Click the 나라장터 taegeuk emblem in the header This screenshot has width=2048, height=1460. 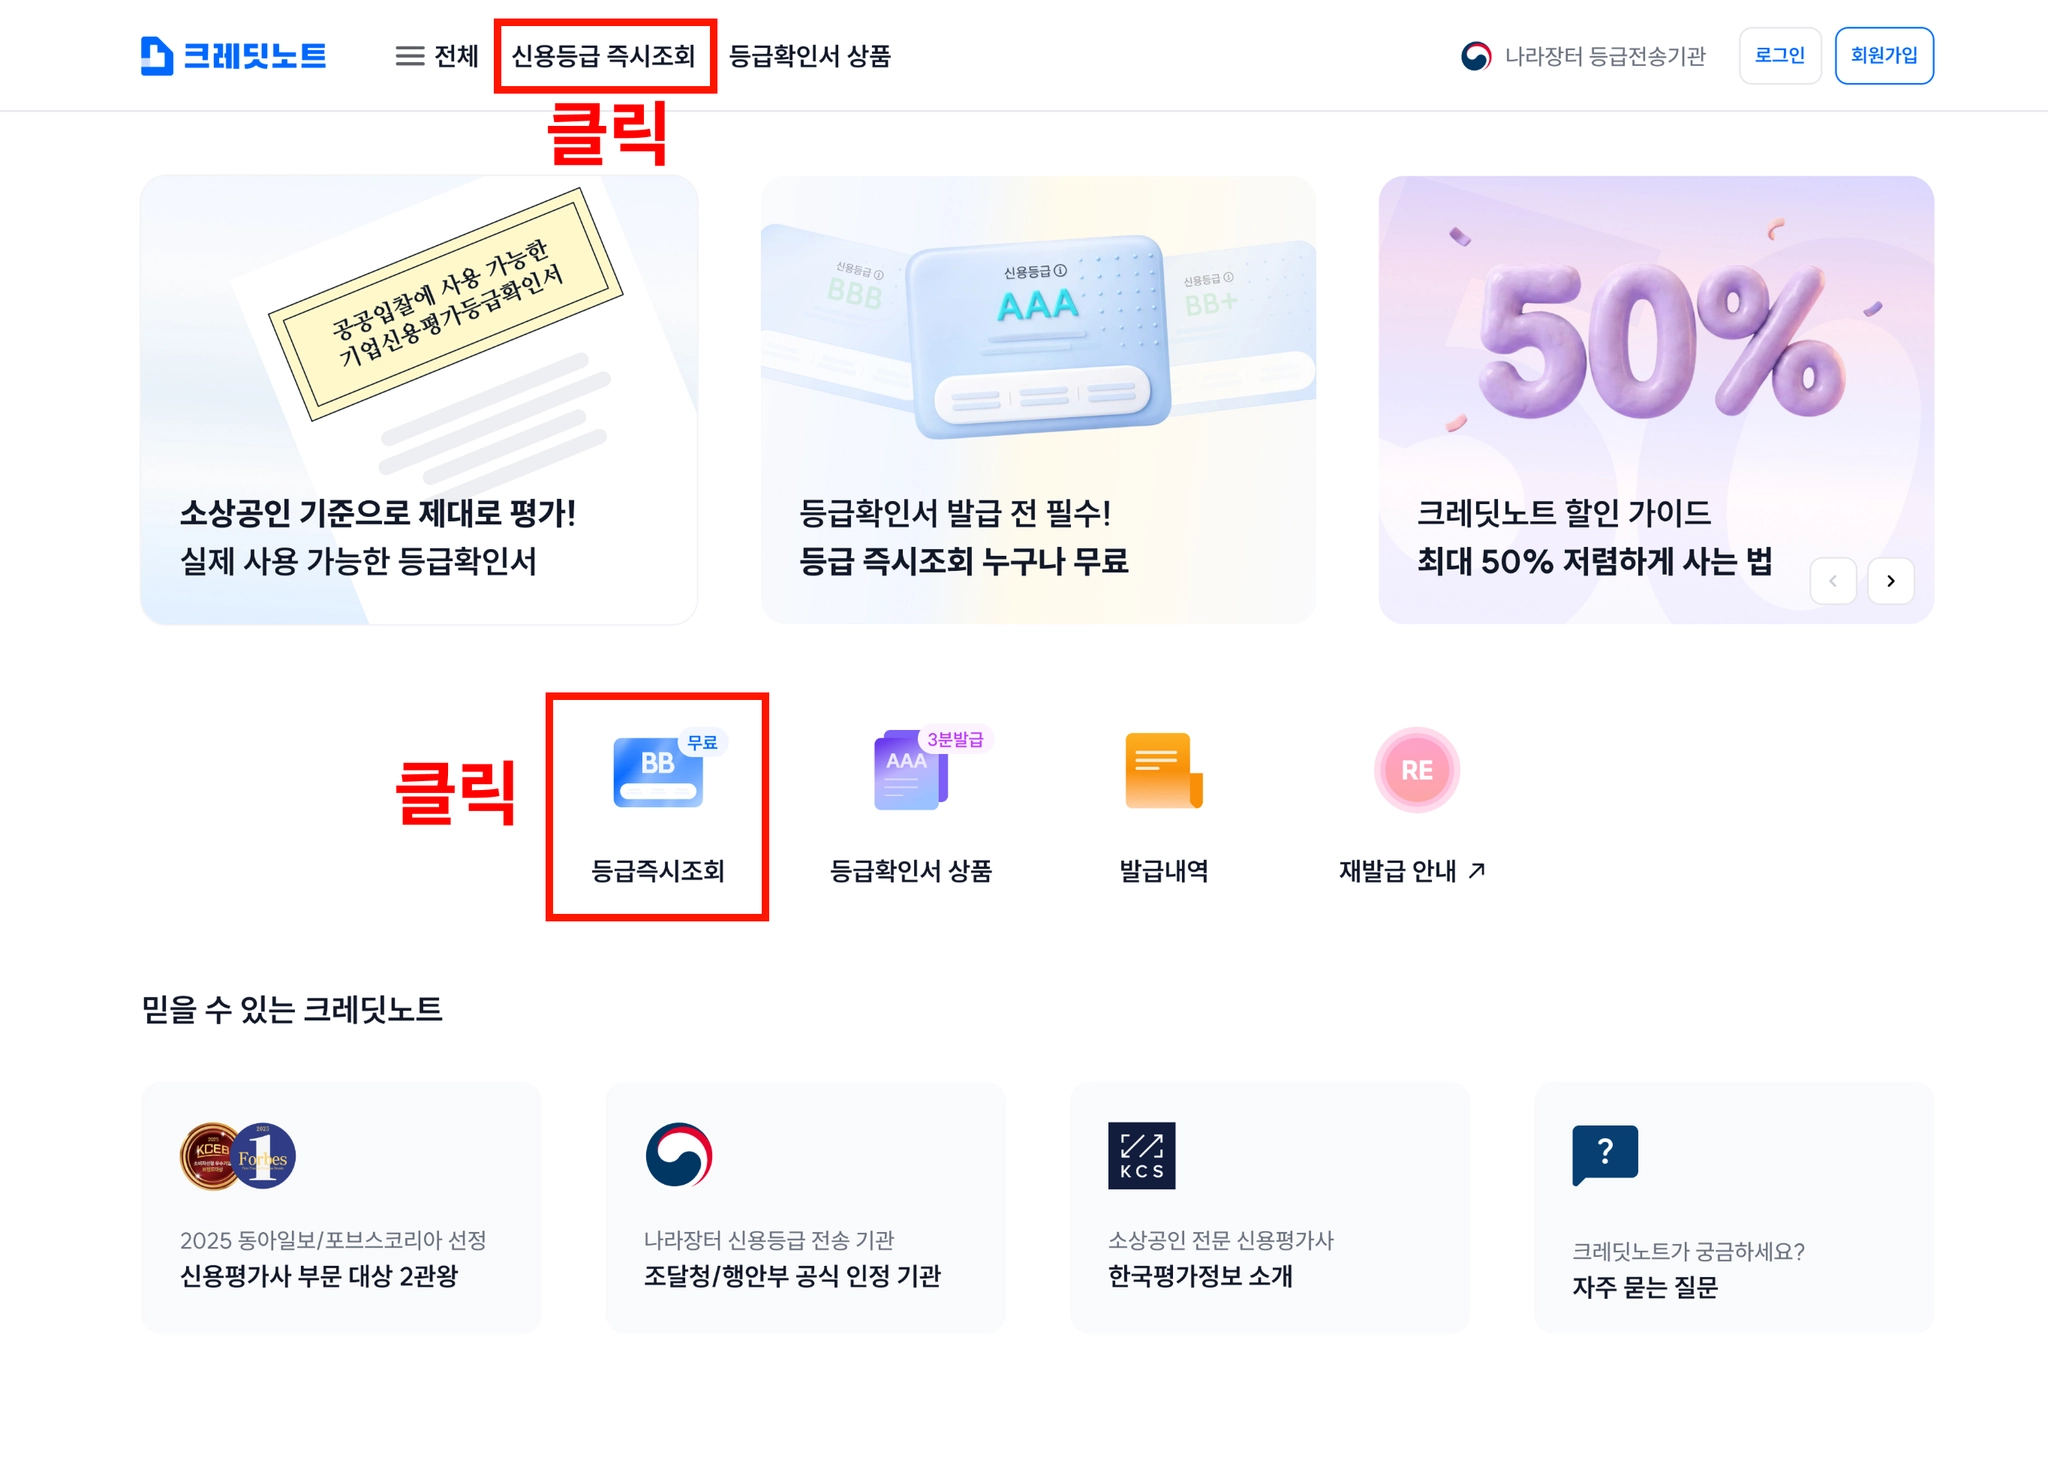(x=1476, y=56)
